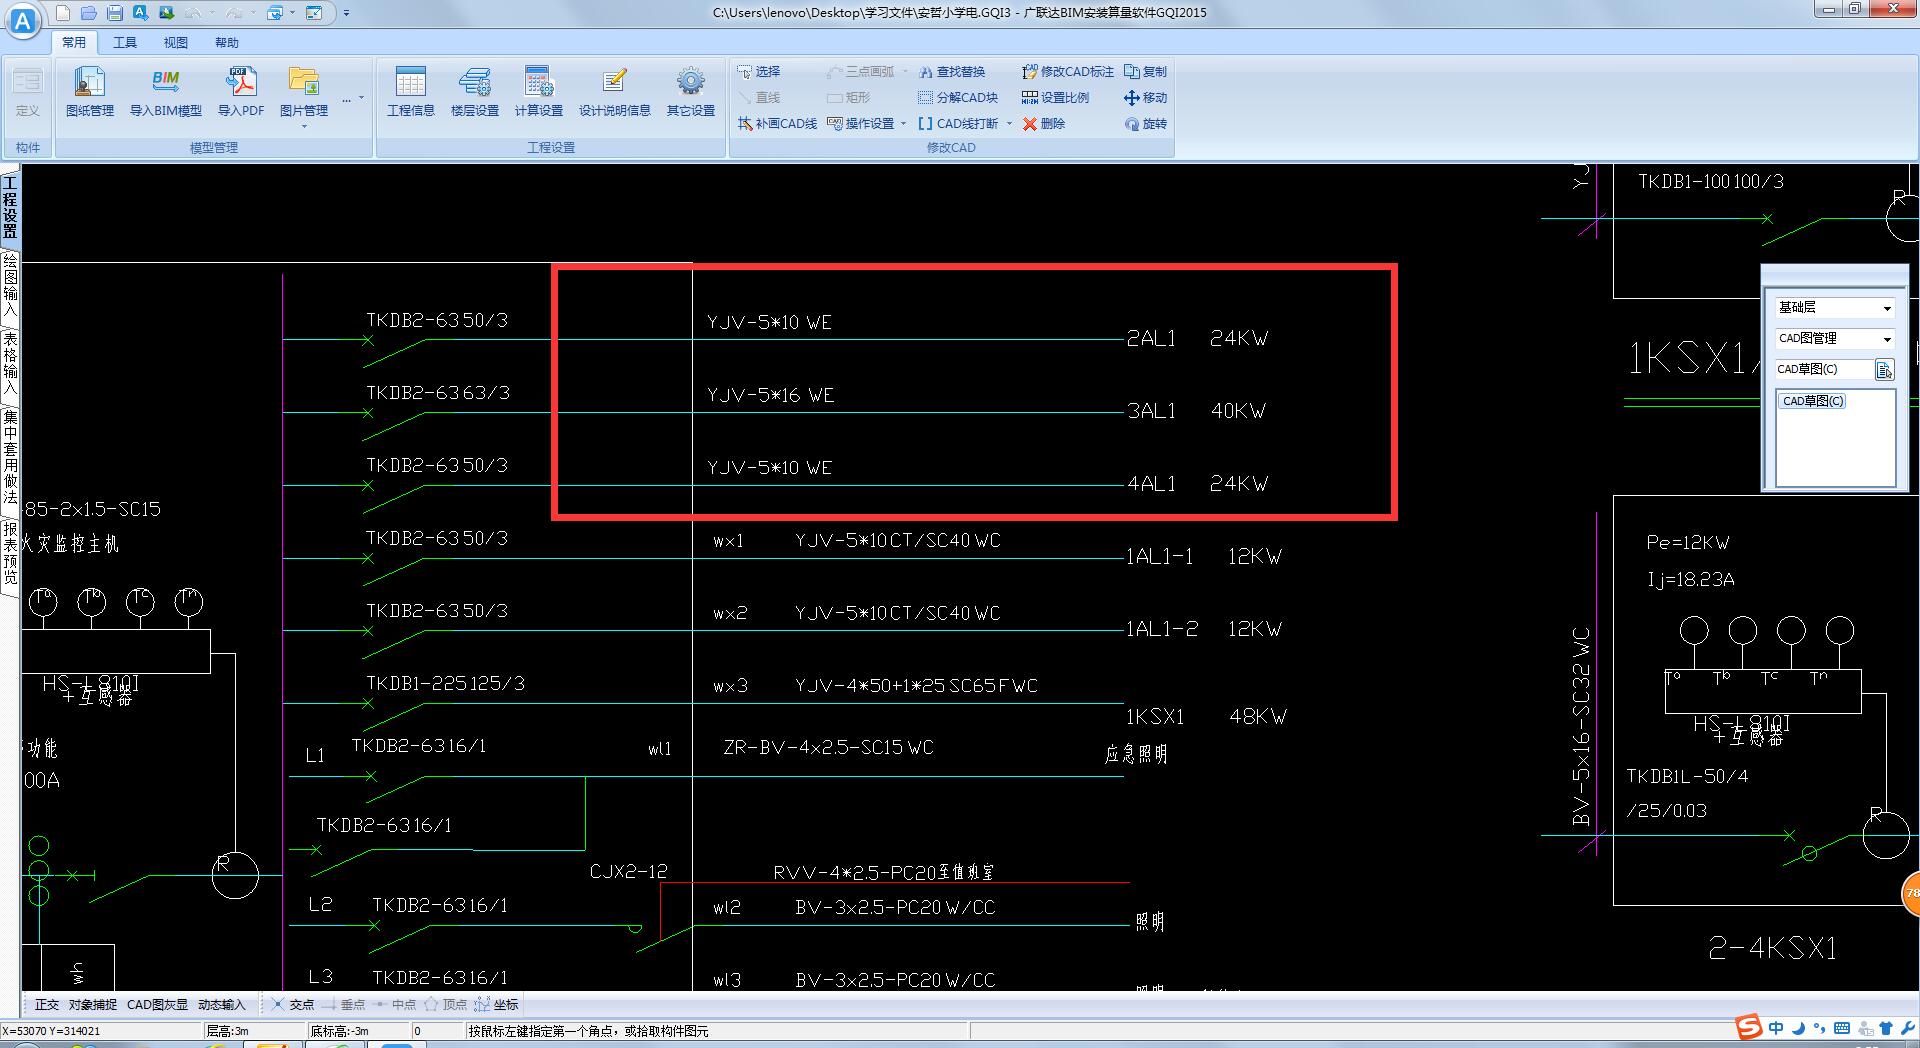Viewport: 1920px width, 1048px height.
Task: Click 导入PDF import PDF
Action: pyautogui.click(x=241, y=92)
